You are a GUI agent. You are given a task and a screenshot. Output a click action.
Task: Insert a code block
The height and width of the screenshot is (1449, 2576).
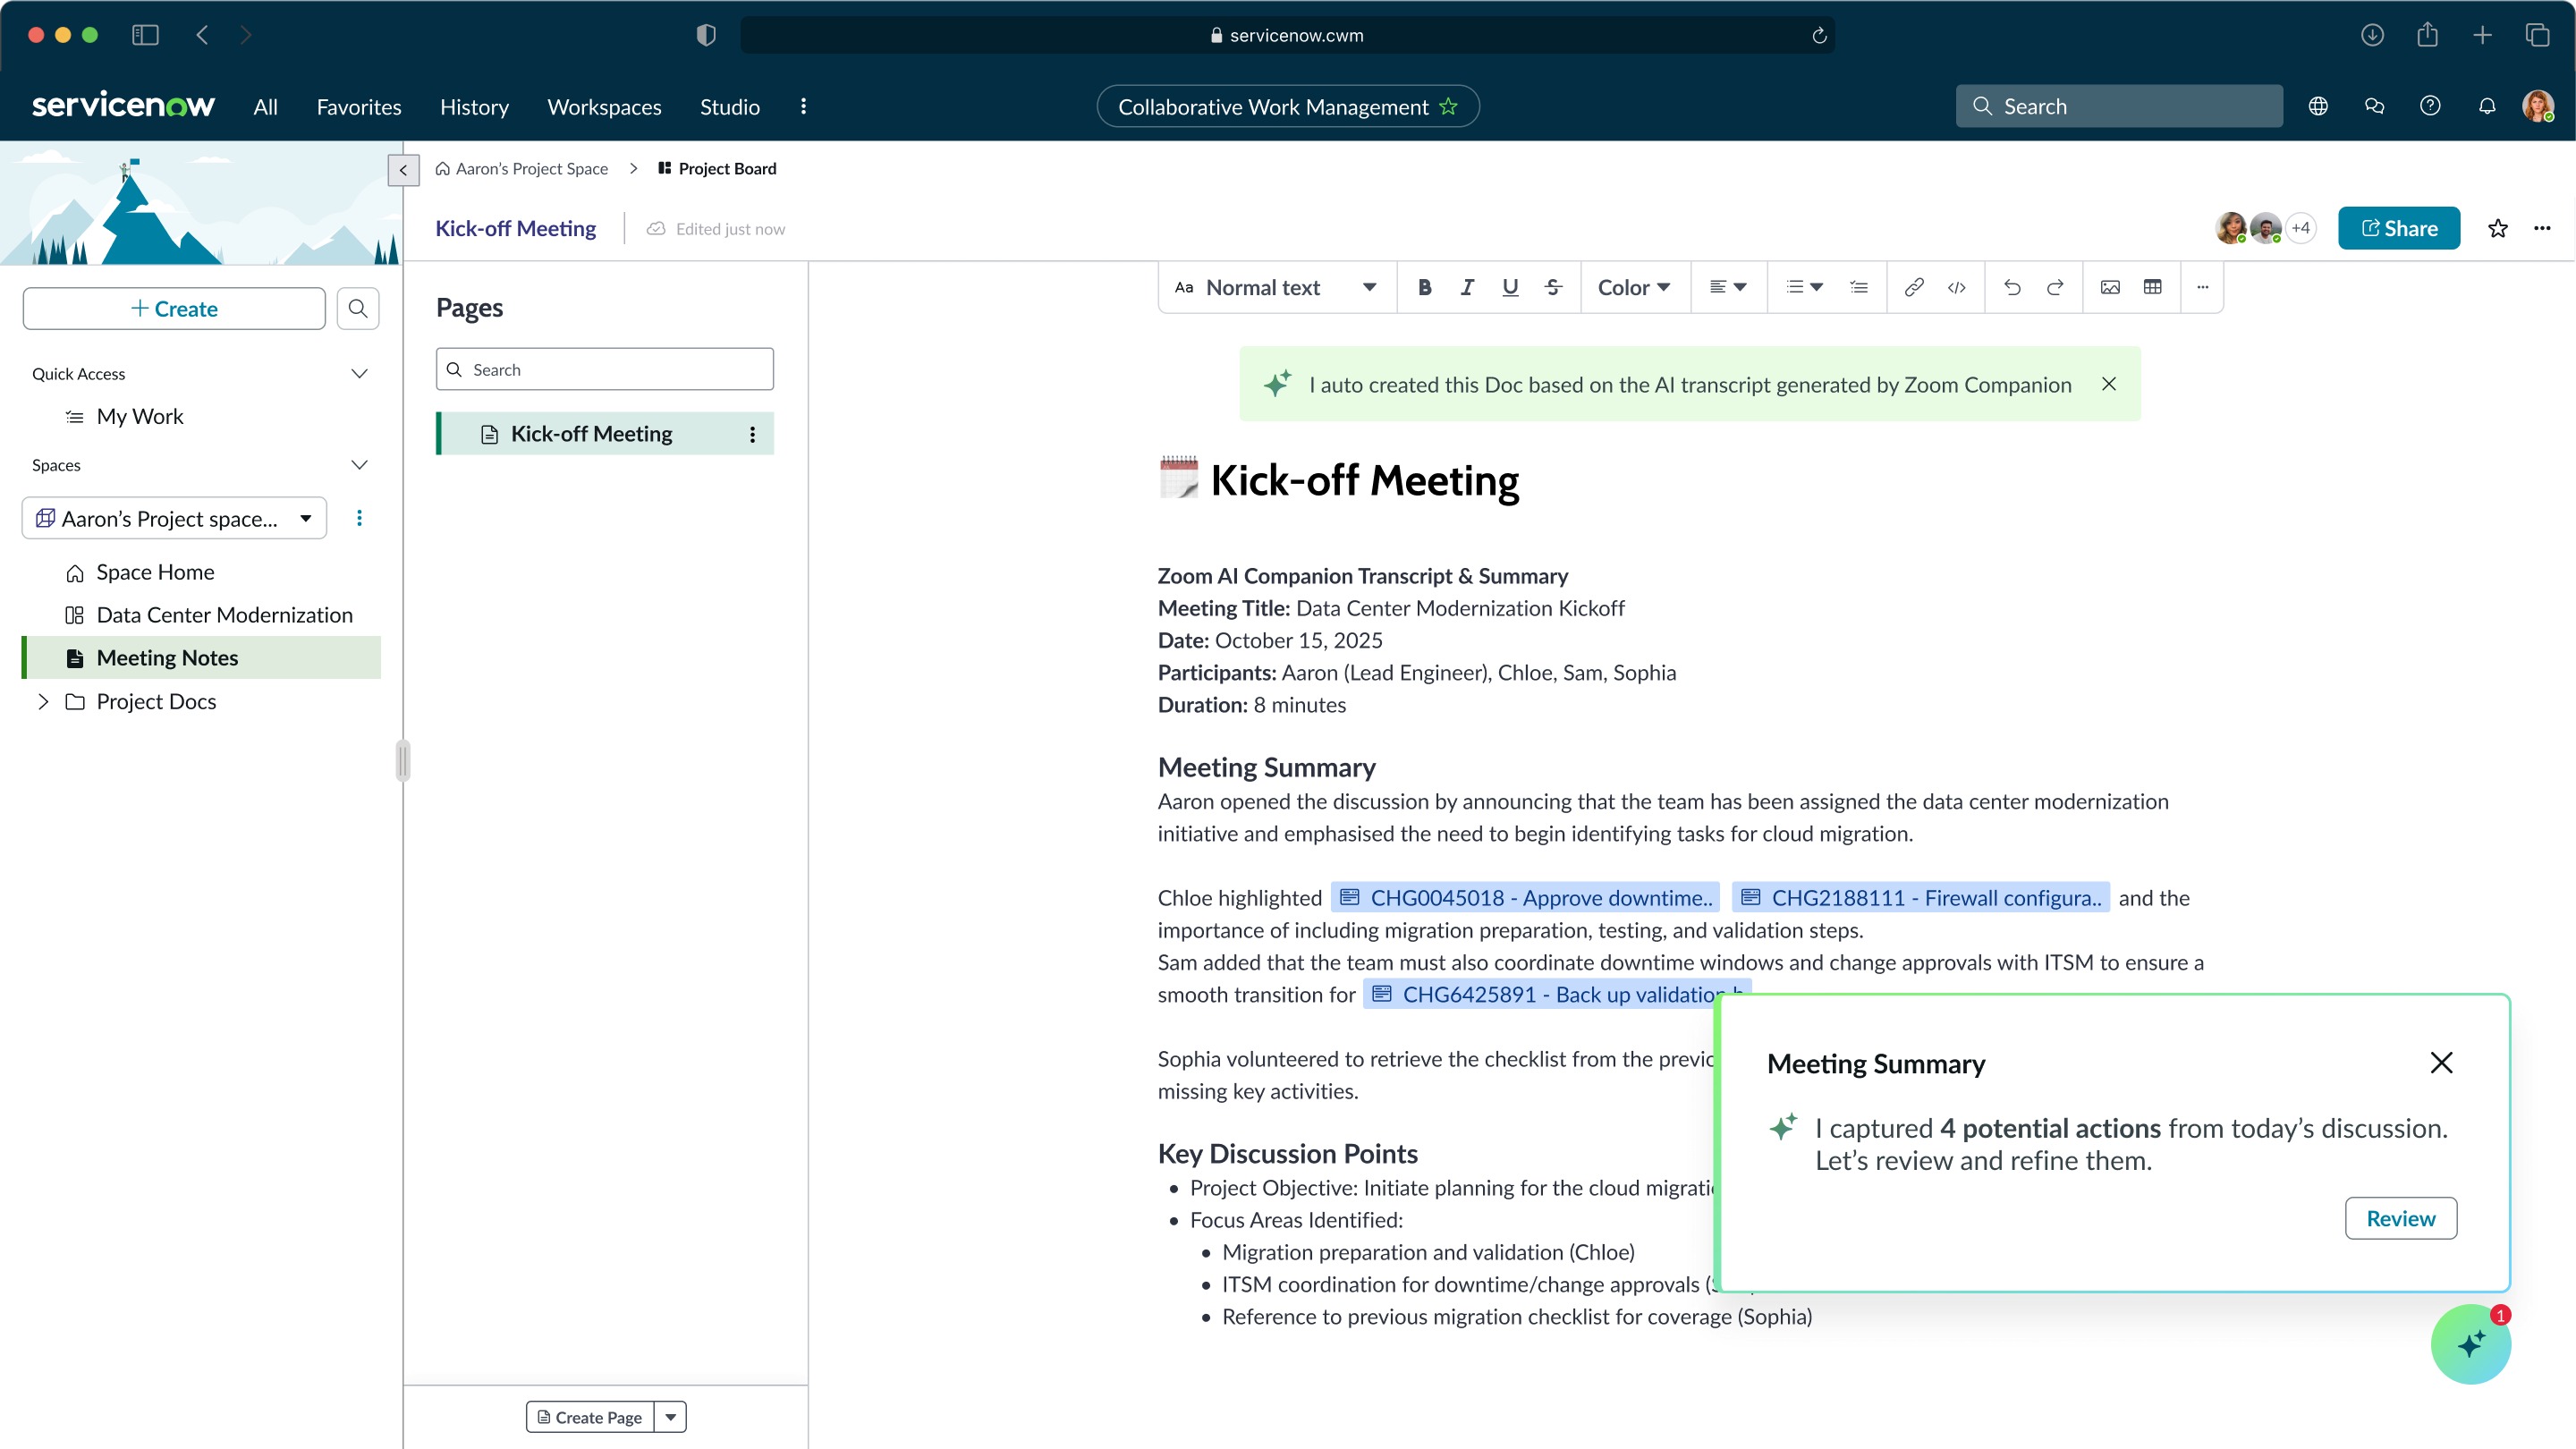(x=1957, y=288)
